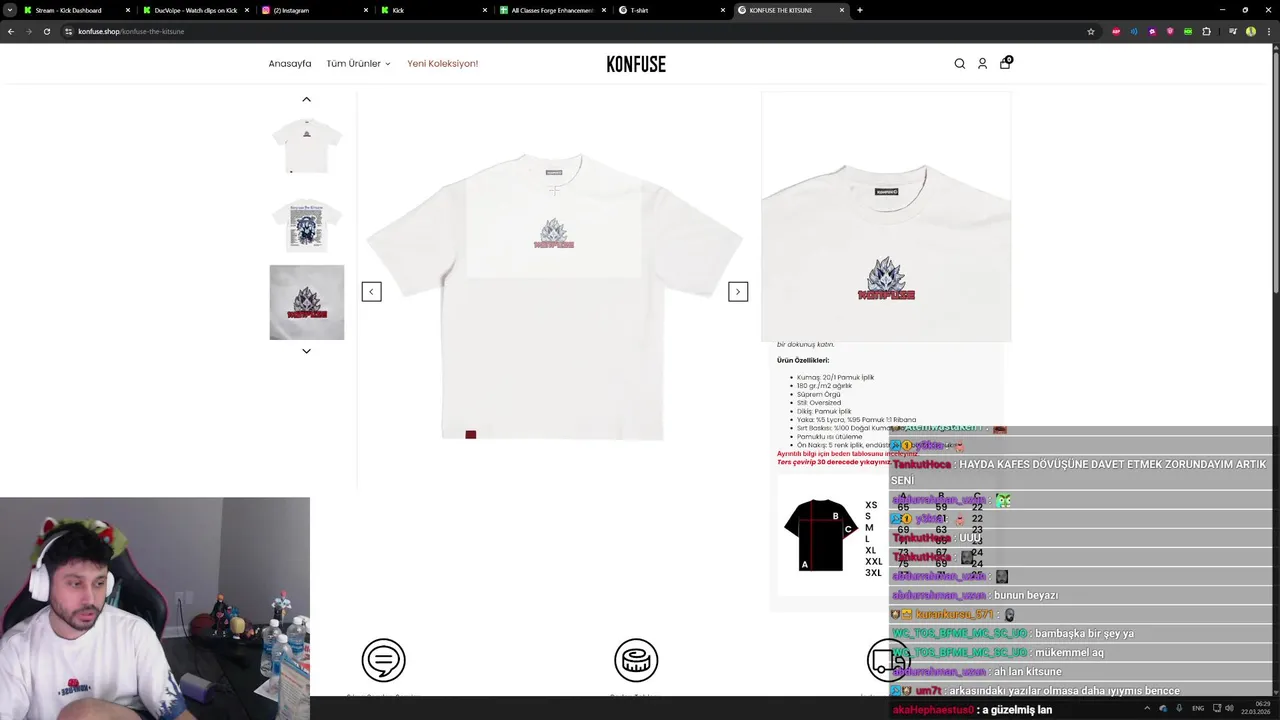
Task: Open the Chrome profile avatar
Action: [1251, 31]
